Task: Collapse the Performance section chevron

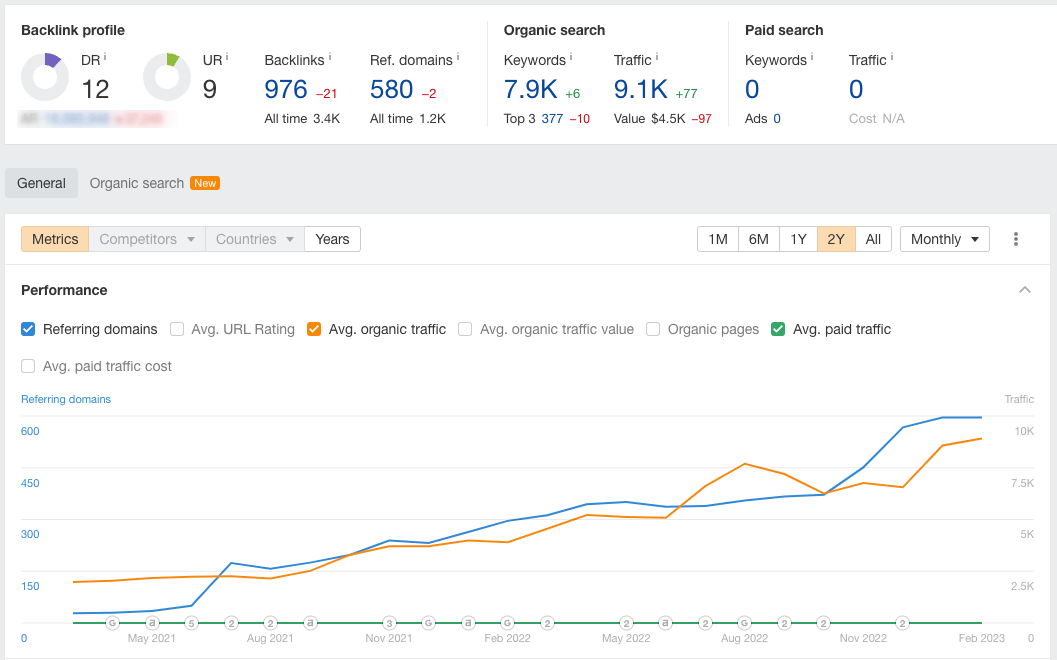Action: point(1025,290)
